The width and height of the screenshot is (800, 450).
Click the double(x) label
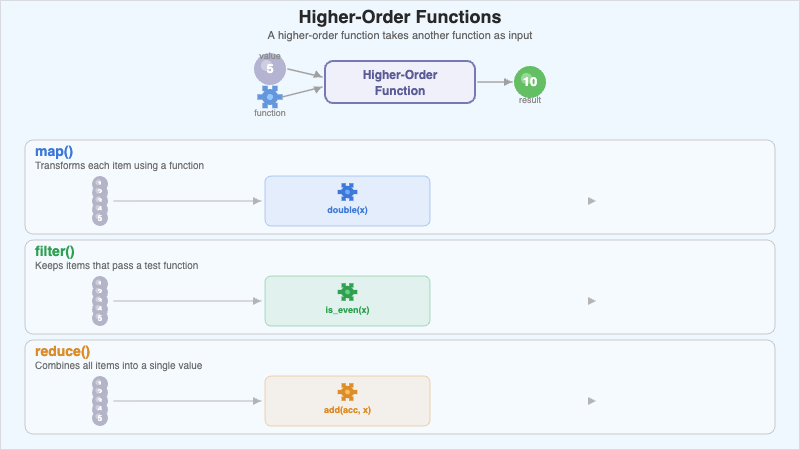click(347, 210)
